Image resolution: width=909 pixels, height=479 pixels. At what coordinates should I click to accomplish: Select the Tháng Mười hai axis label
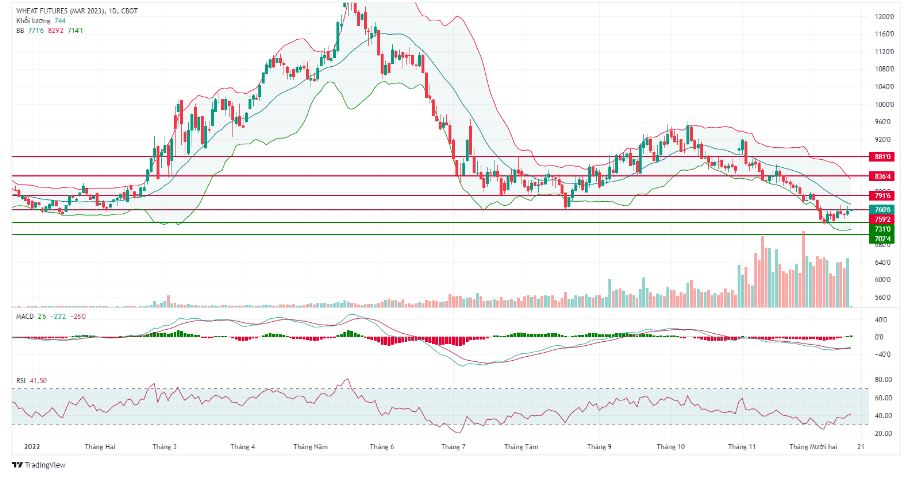(x=813, y=447)
